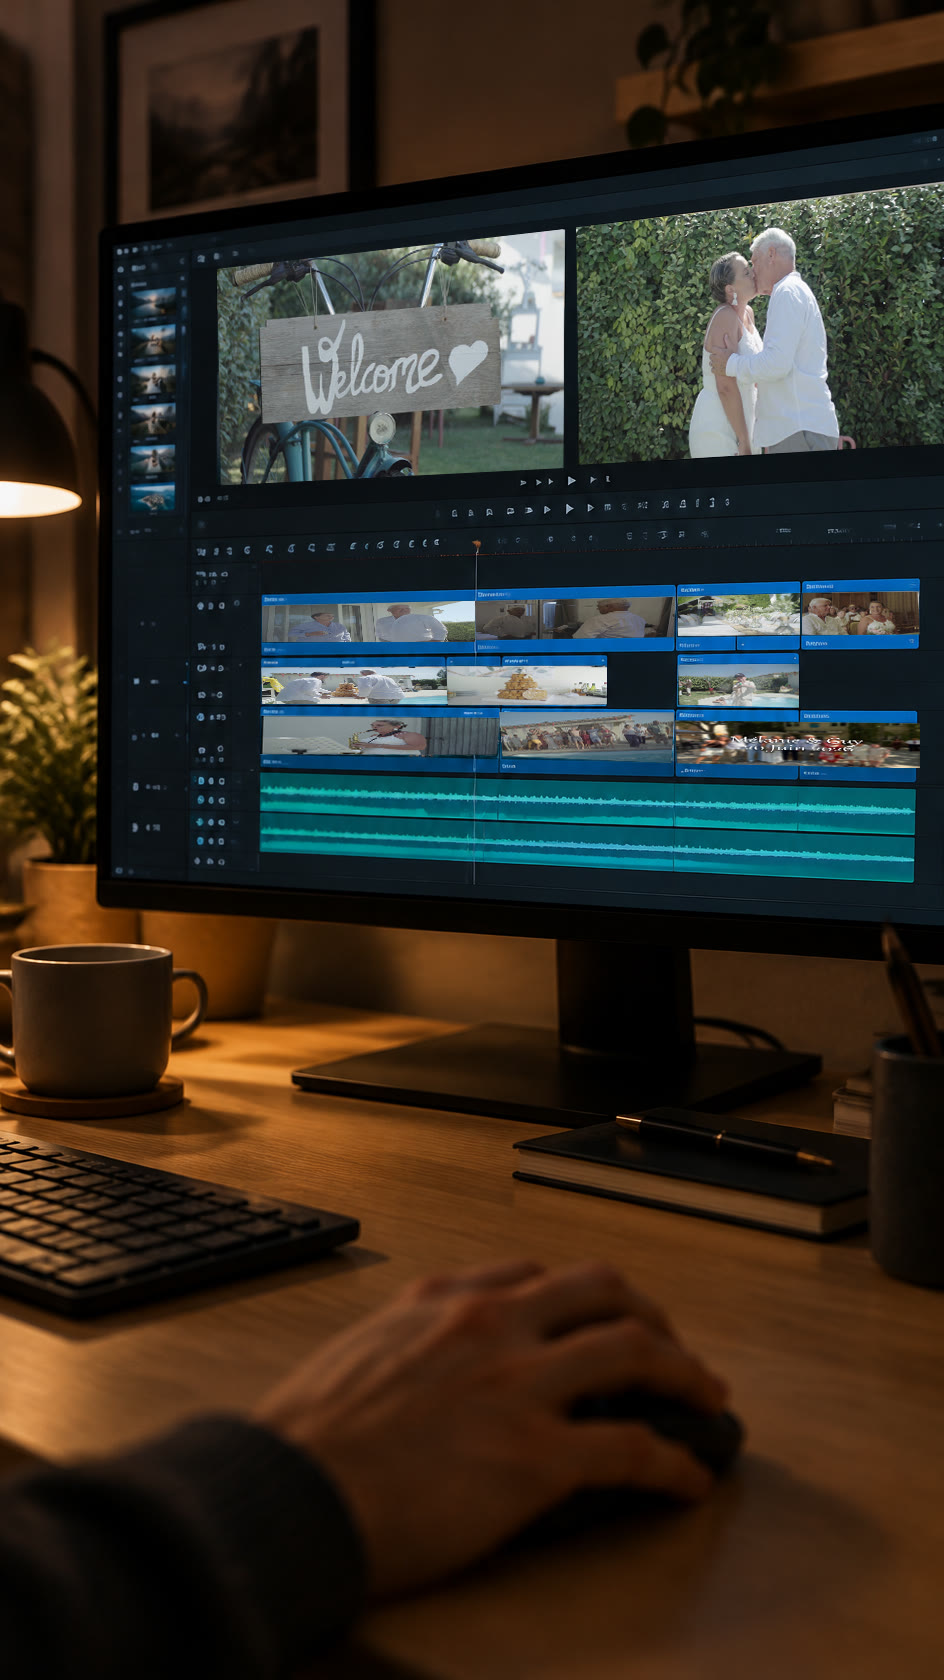Select the men by the pool clip
The image size is (944, 1680).
353,682
